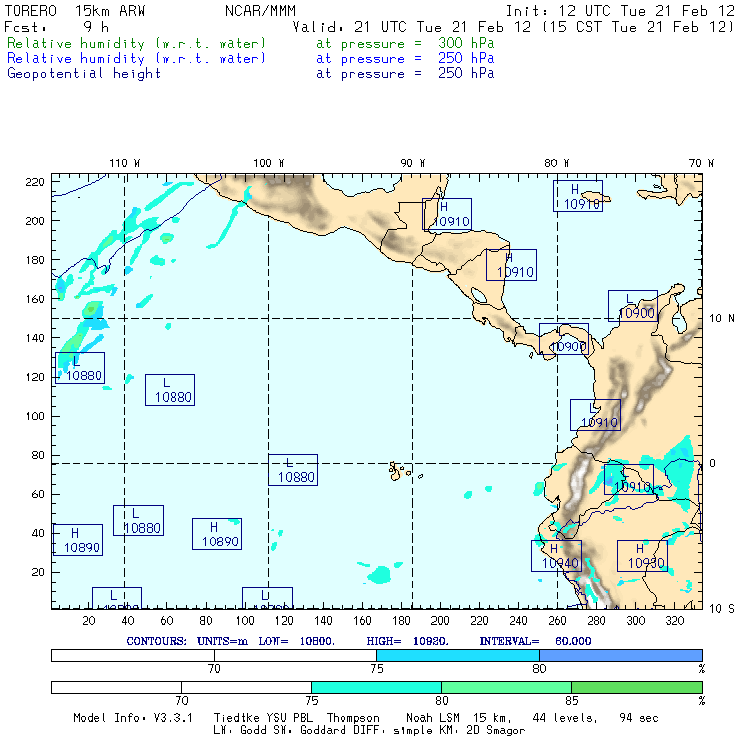Screen dimensions: 740x740
Task: Click the "Tiedtke YSU PBL" model text
Action: (263, 718)
